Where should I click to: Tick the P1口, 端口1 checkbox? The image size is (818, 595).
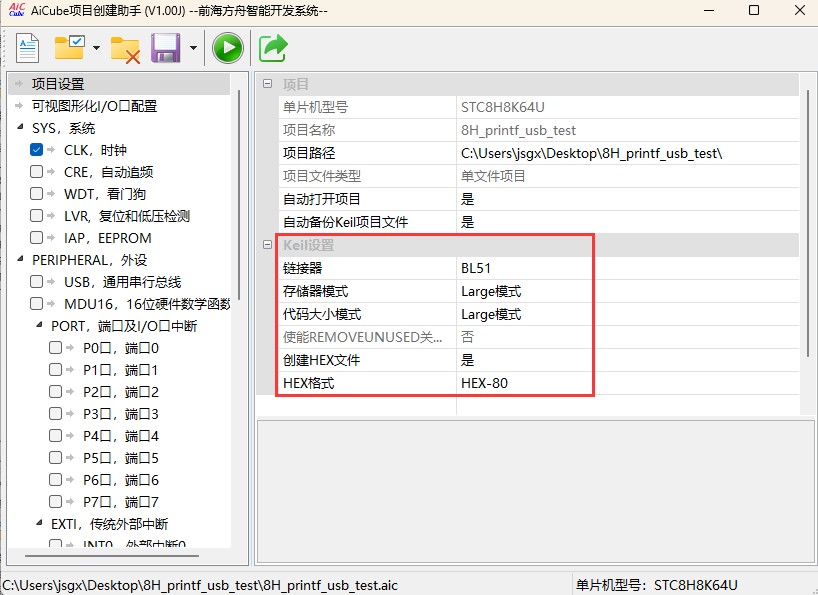pyautogui.click(x=55, y=369)
